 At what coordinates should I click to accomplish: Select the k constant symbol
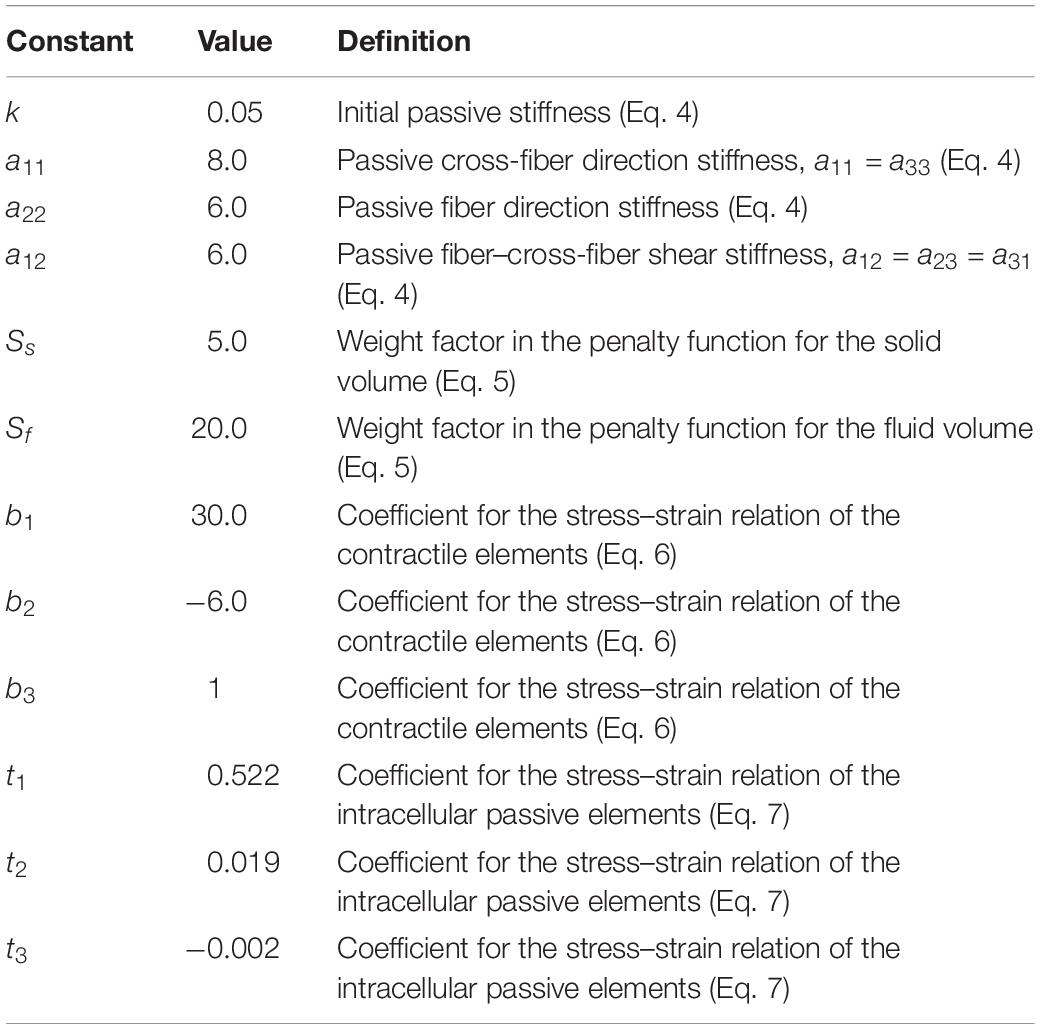13,113
